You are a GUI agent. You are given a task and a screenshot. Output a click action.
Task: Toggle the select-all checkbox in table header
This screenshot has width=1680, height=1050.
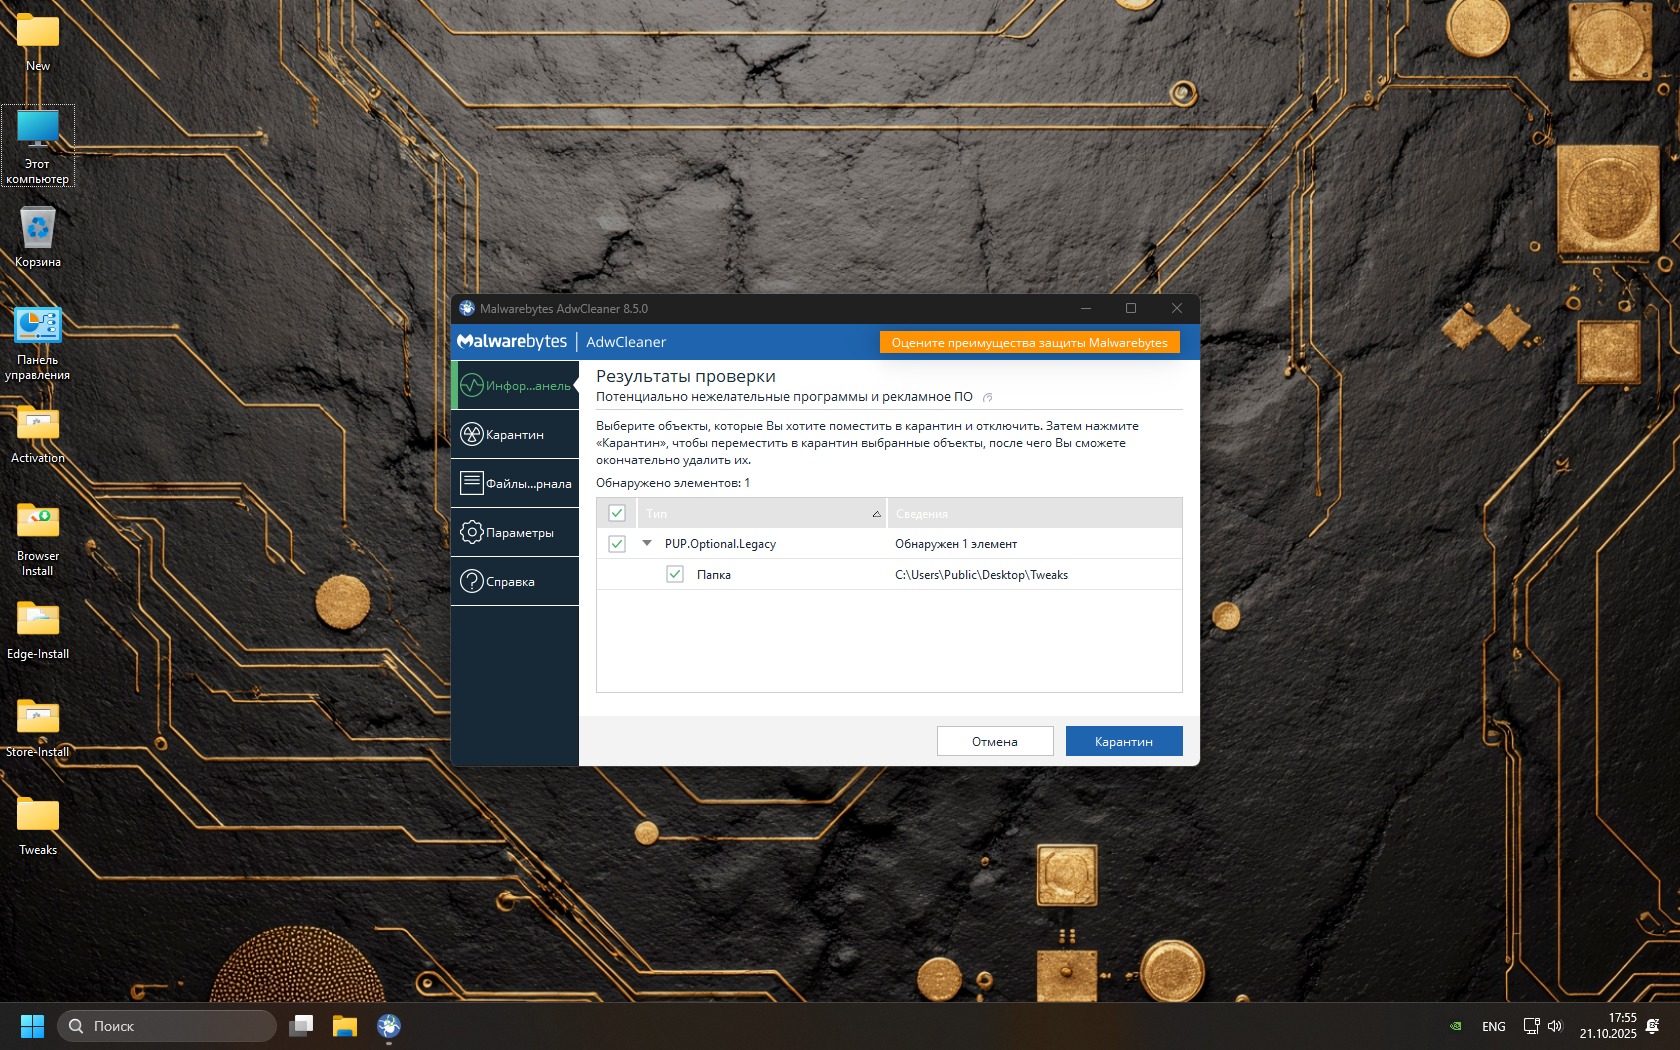617,513
